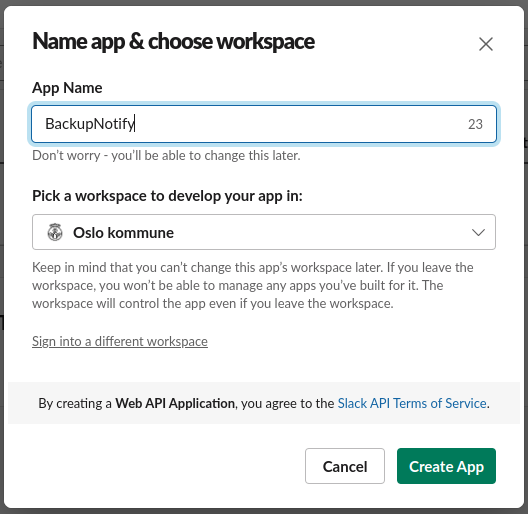Close the Name app & choose workspace dialog
The image size is (528, 514).
point(486,44)
